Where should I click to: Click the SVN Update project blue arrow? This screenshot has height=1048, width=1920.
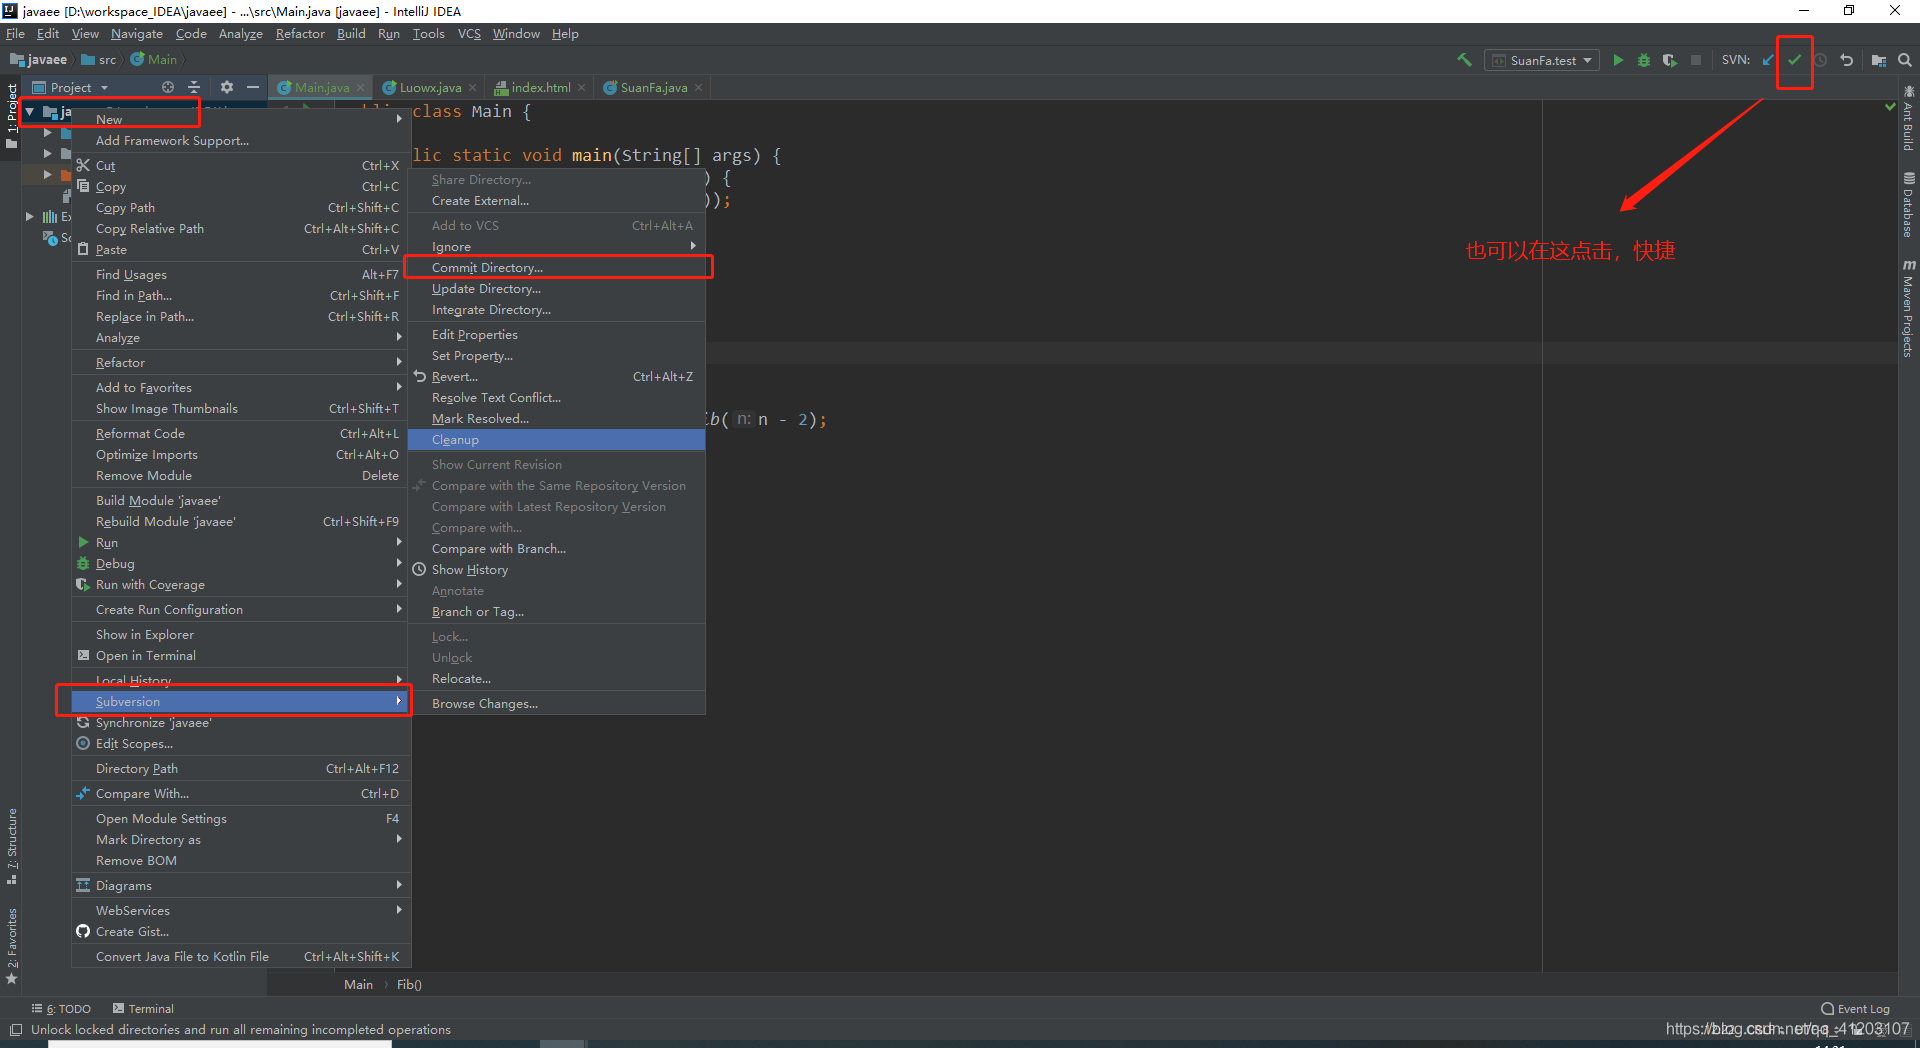click(1768, 60)
